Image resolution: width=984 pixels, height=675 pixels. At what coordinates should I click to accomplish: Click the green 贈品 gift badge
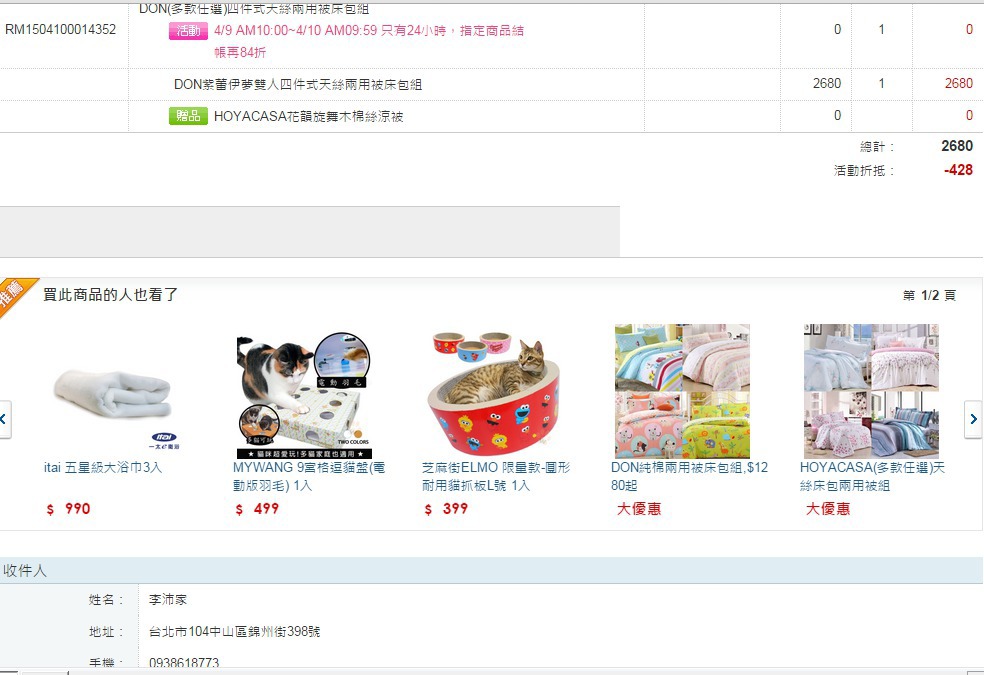coord(188,116)
